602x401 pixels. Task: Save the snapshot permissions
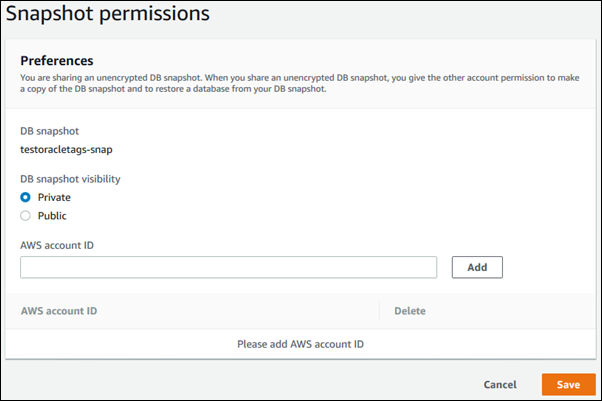(x=568, y=384)
